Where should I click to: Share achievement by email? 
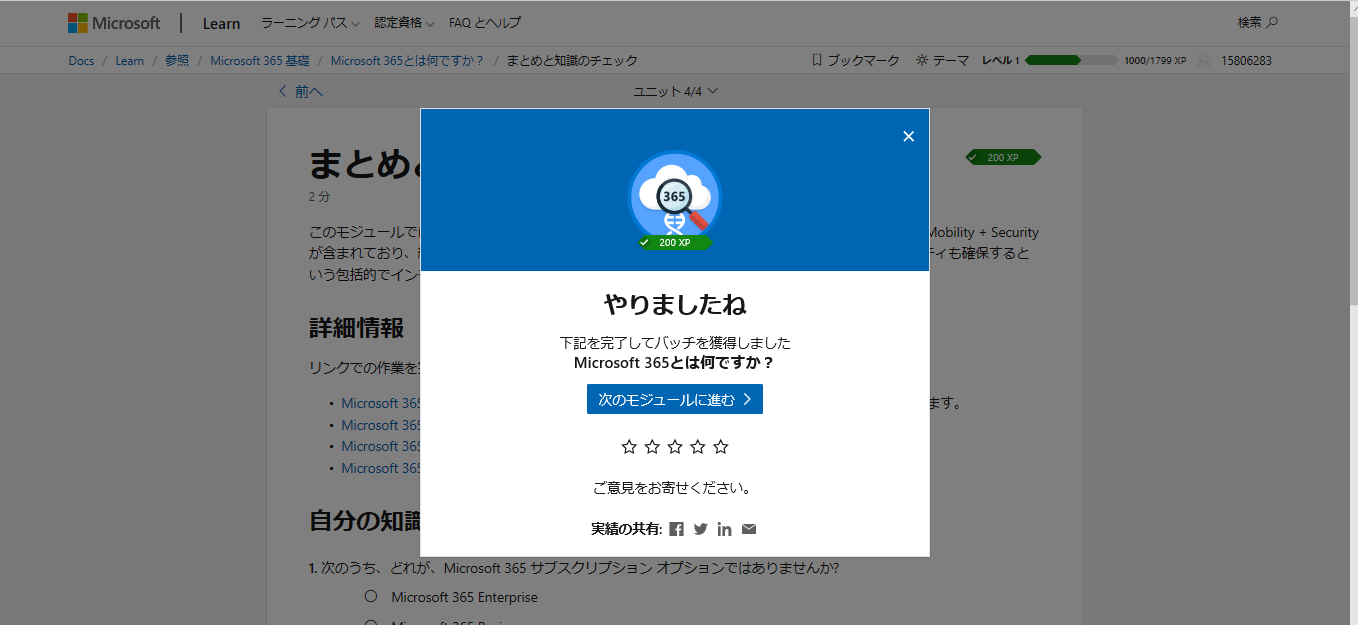click(749, 529)
